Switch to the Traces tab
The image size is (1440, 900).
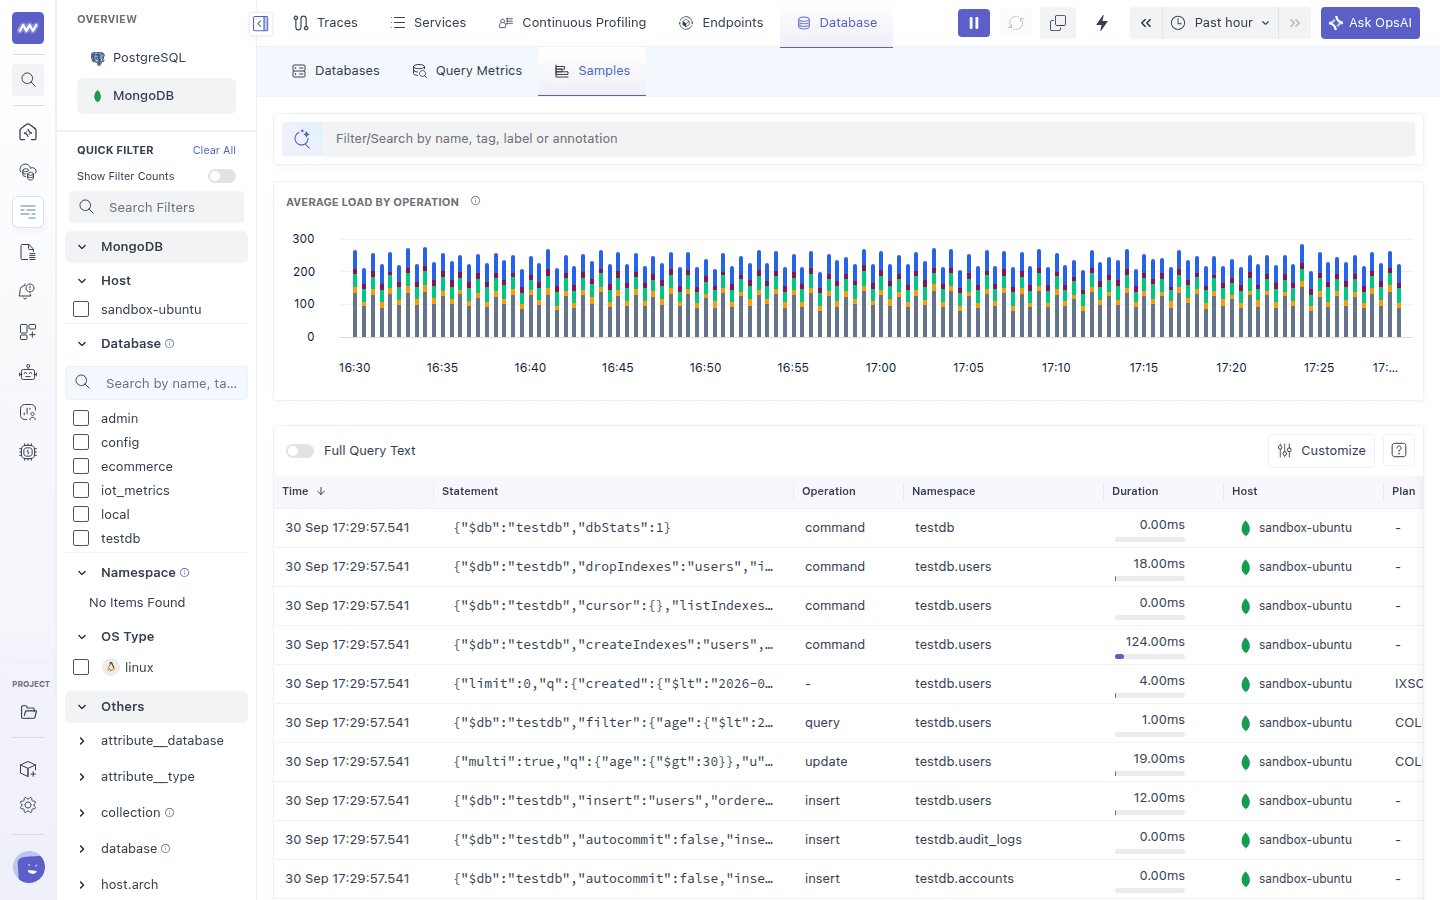click(x=325, y=23)
